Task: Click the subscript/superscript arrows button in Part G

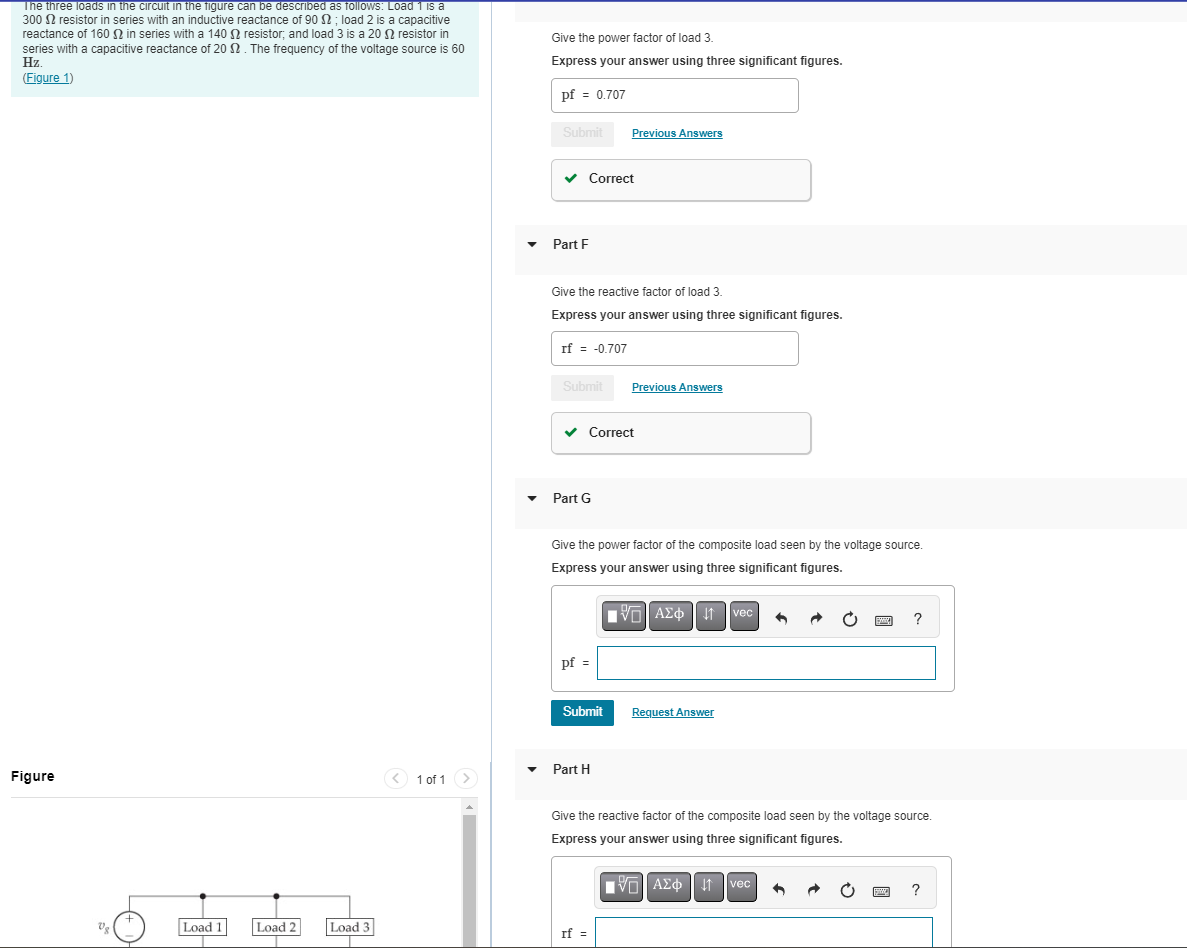Action: pyautogui.click(x=709, y=615)
